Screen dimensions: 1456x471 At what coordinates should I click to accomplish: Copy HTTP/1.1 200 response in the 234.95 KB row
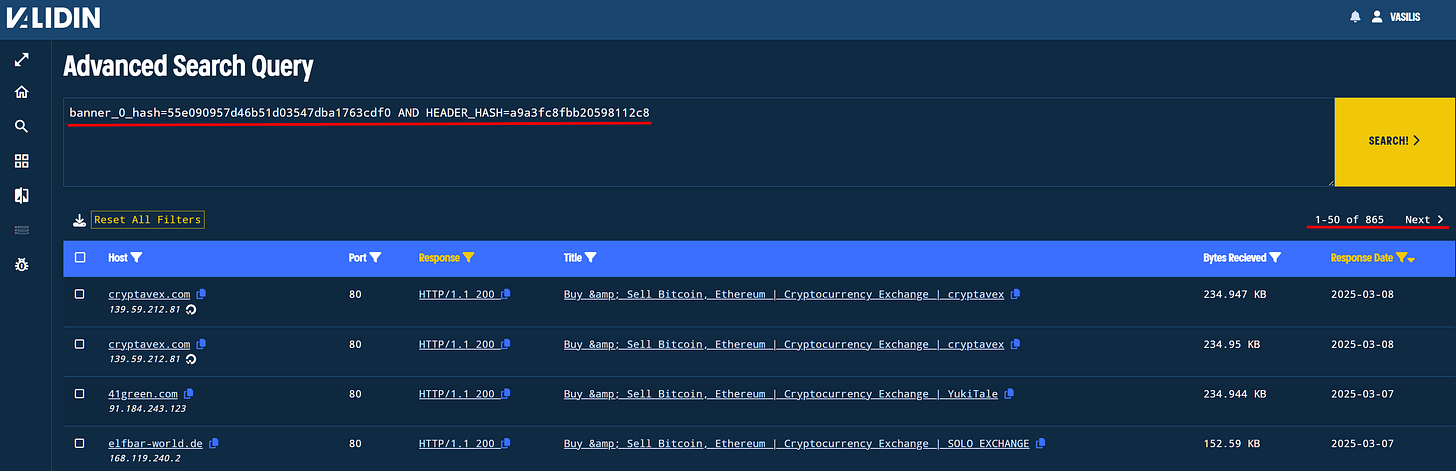pyautogui.click(x=506, y=344)
